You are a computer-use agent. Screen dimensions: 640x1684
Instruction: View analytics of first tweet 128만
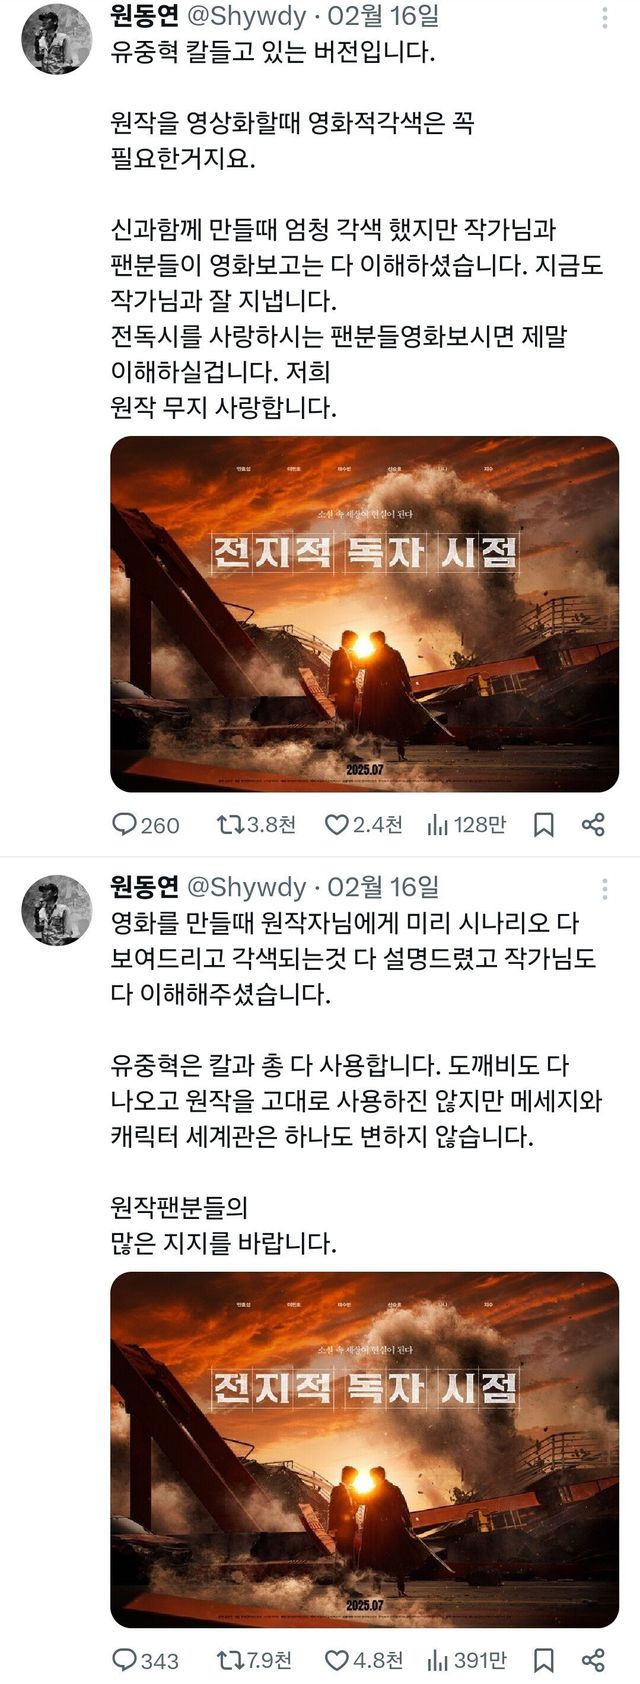[466, 825]
